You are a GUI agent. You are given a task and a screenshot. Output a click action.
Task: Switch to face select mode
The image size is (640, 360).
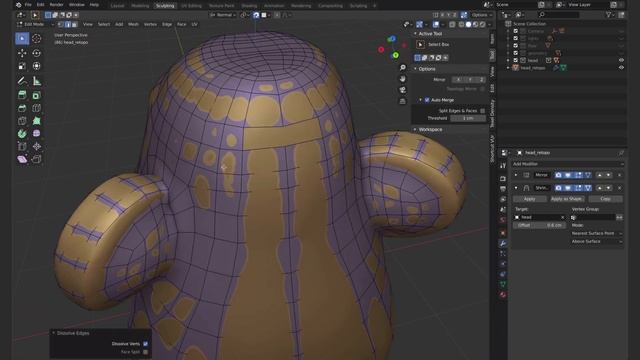click(x=74, y=24)
